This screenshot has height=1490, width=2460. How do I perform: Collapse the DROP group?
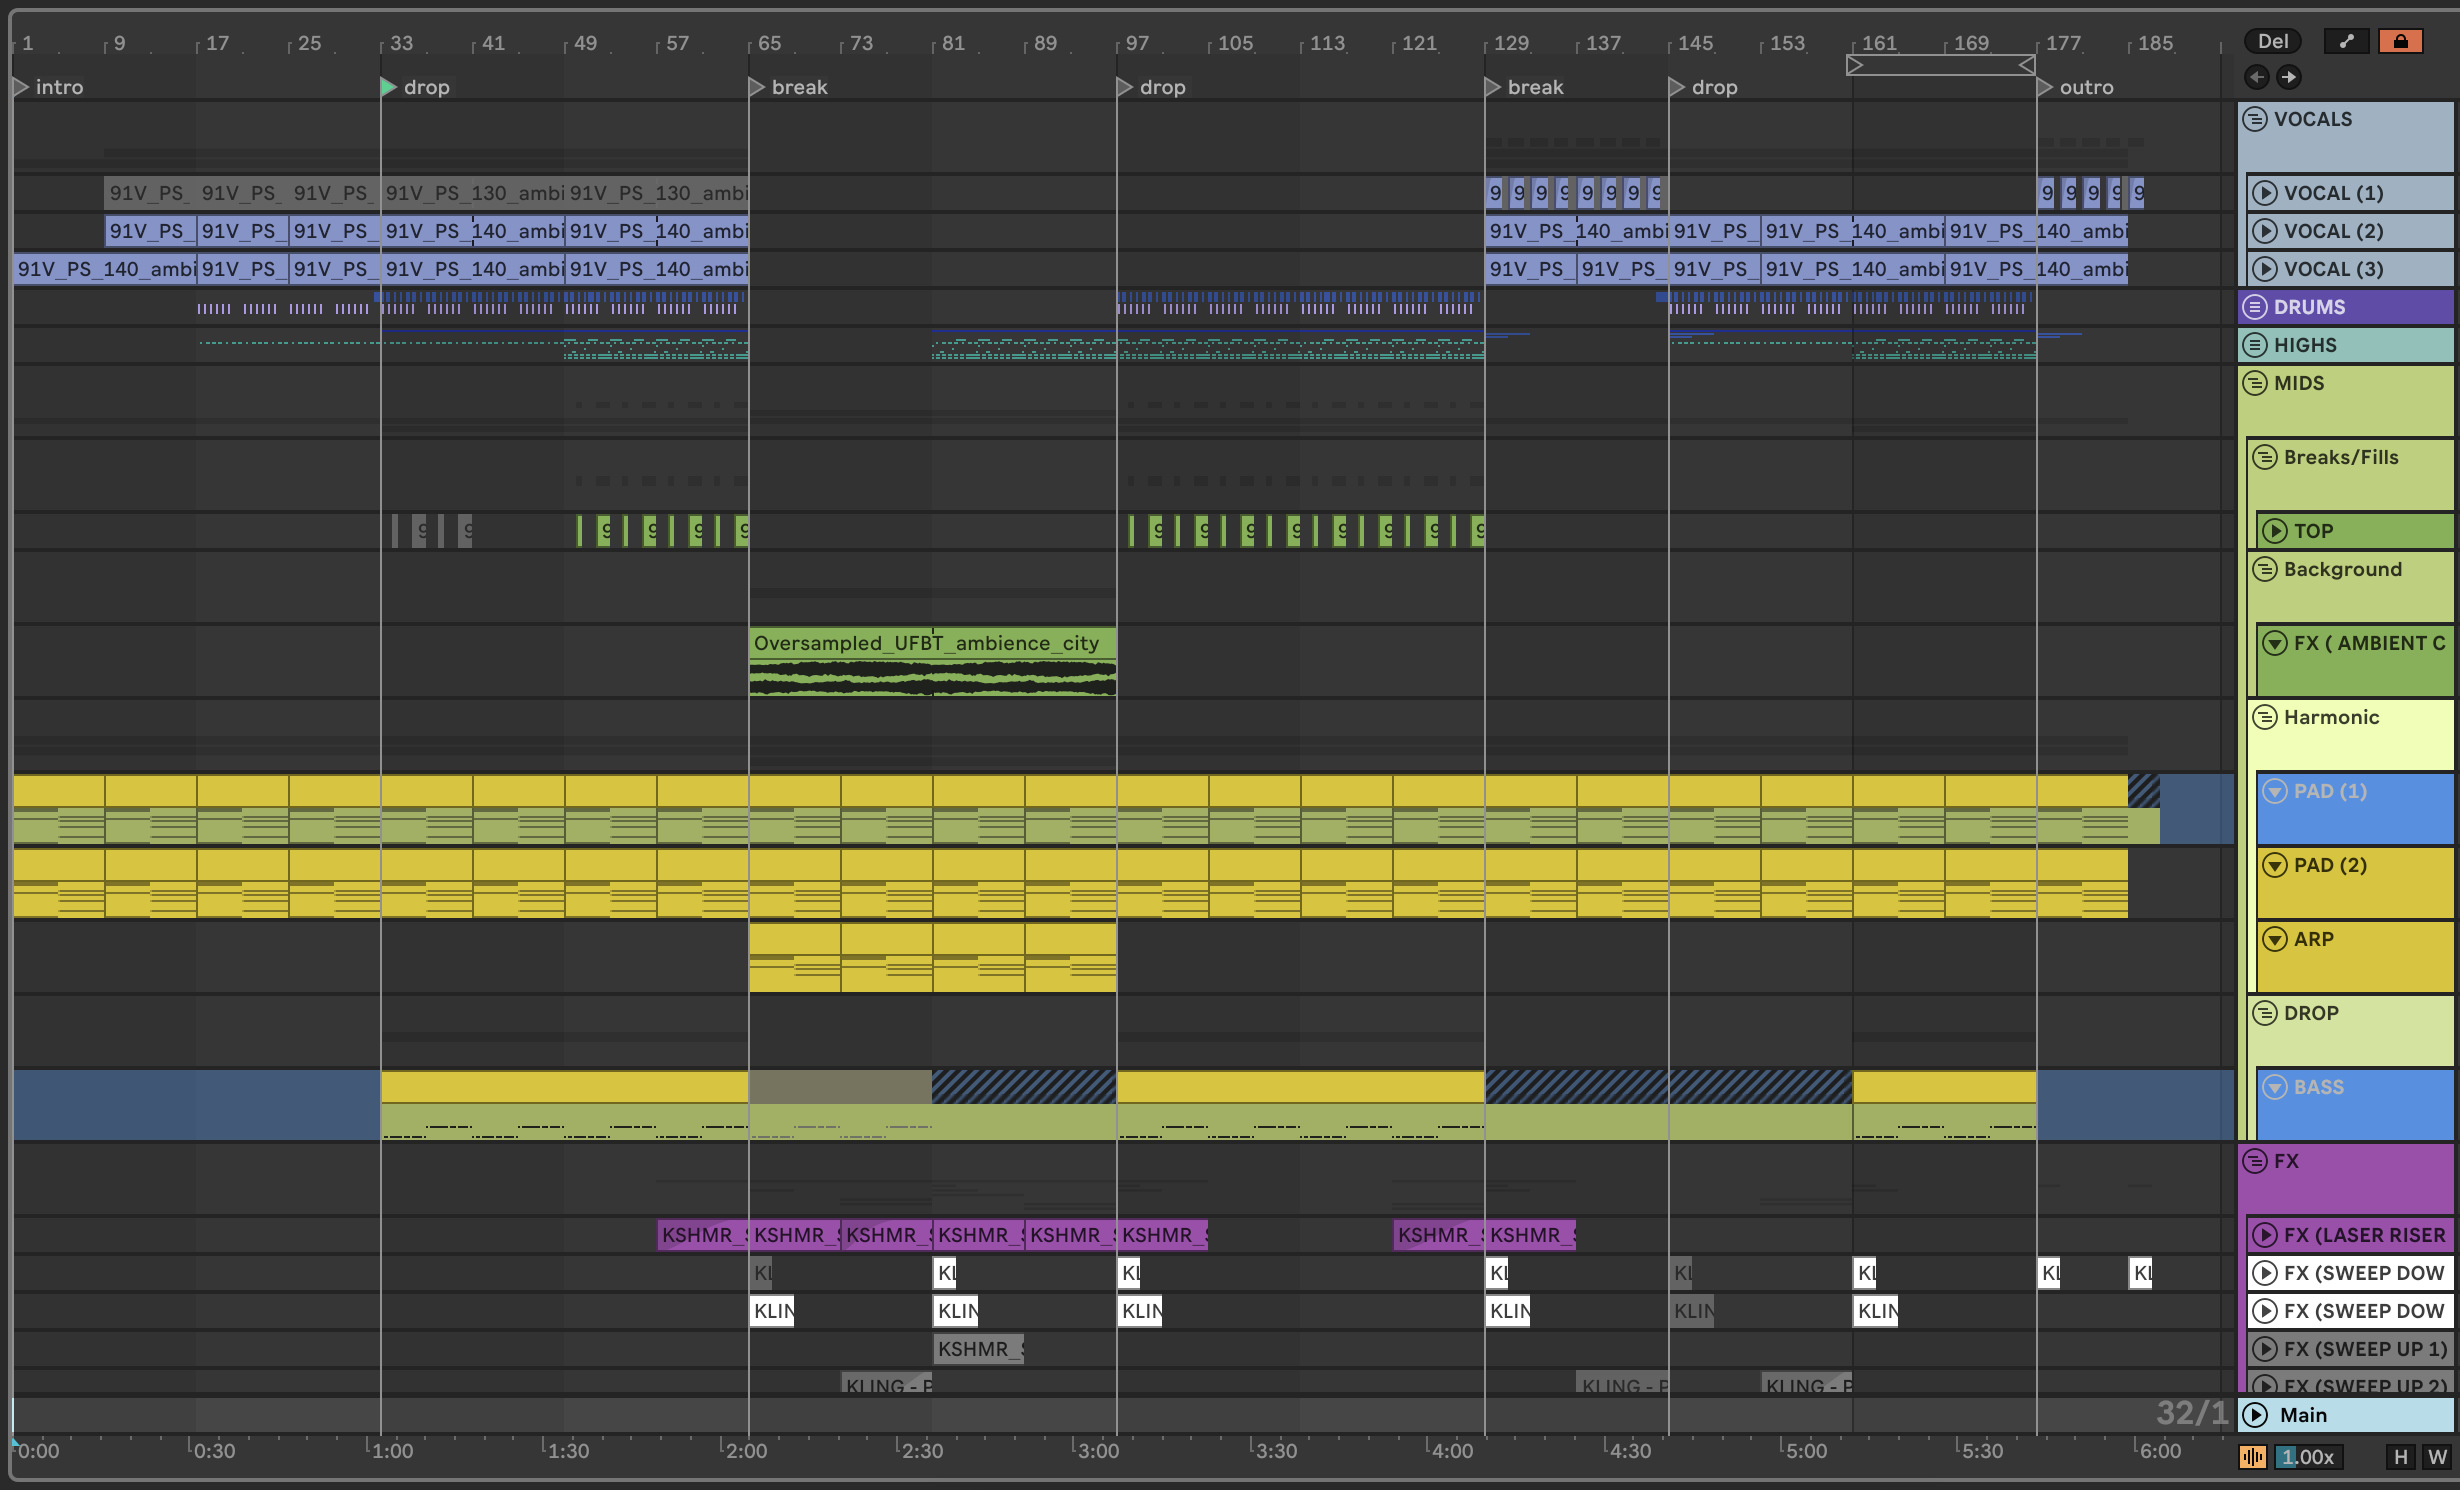coord(2266,1013)
